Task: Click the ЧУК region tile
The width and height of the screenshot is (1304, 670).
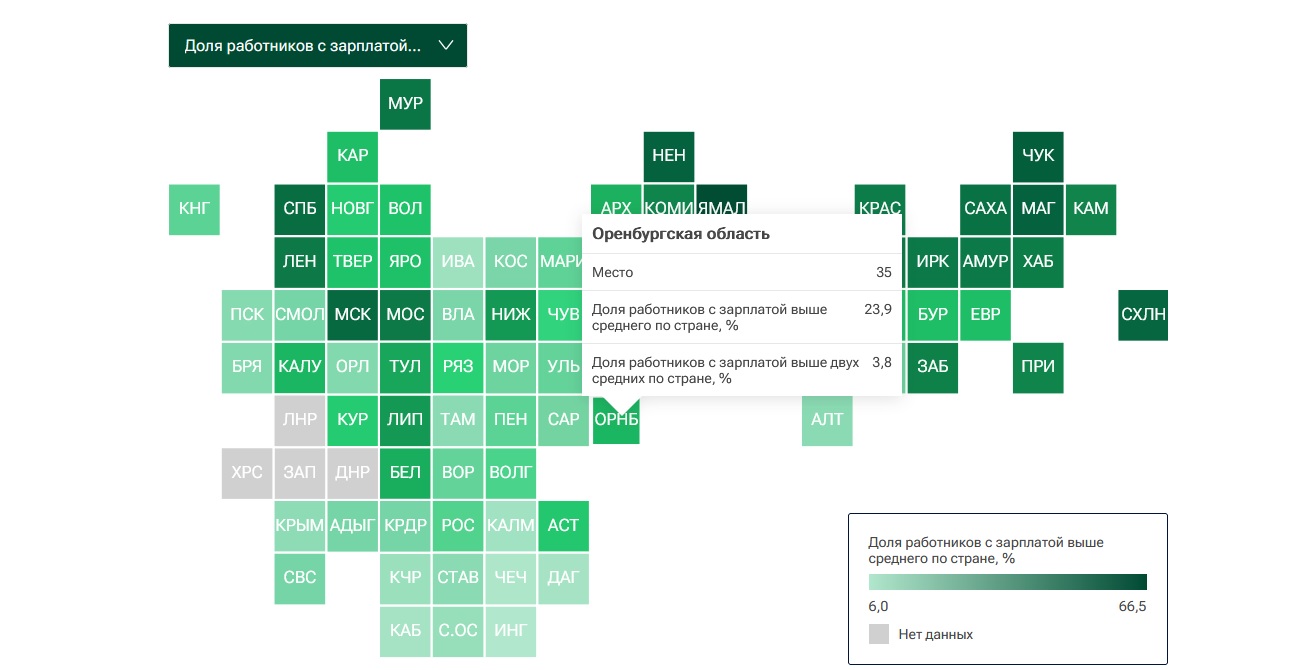Action: coord(1038,156)
